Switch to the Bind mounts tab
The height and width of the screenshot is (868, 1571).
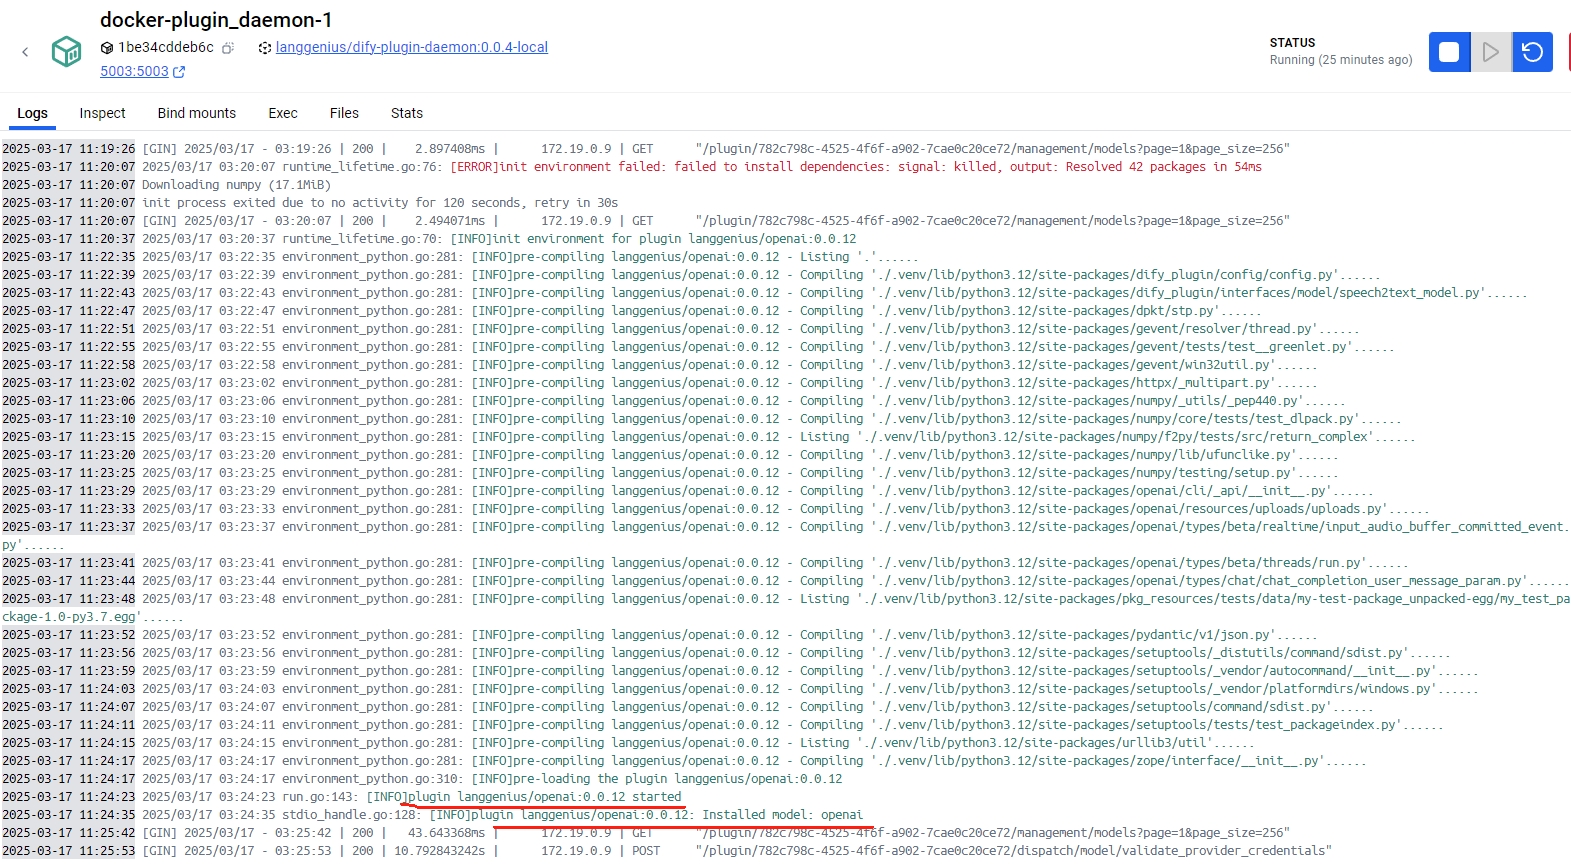point(197,113)
